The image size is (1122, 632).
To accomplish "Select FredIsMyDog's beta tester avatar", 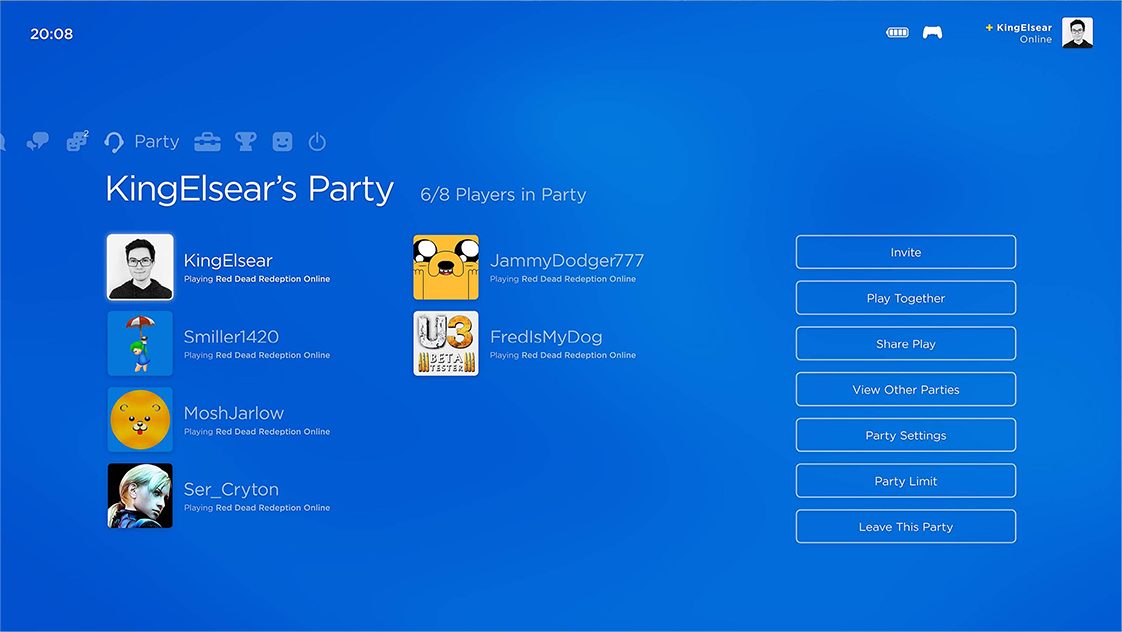I will (x=446, y=344).
